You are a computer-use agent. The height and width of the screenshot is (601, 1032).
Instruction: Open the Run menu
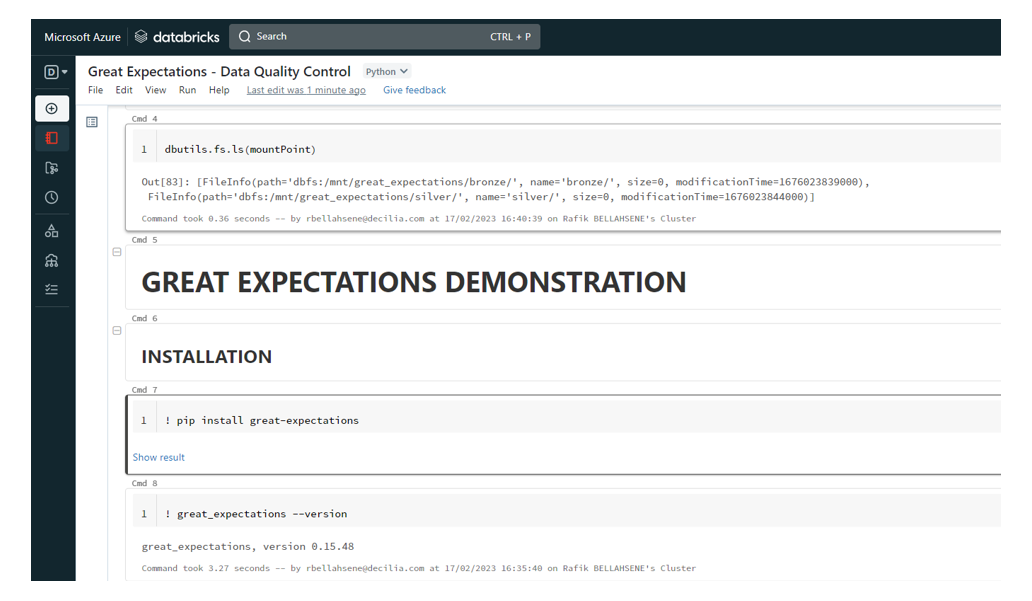[x=188, y=90]
